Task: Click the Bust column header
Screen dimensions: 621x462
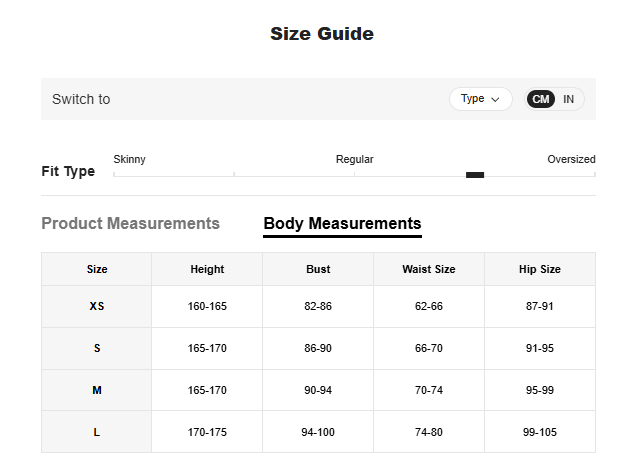Action: click(x=318, y=269)
